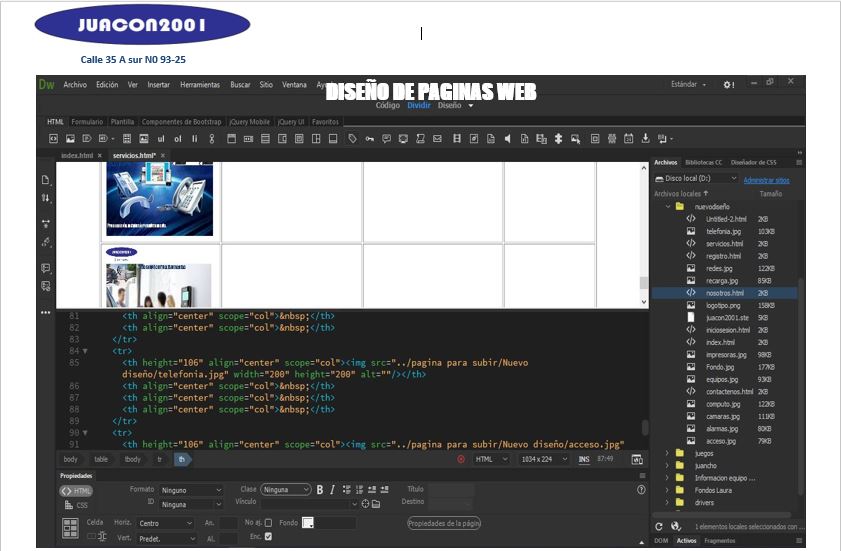Viewport: 841px width, 551px height.
Task: Click the Bold B formatting icon
Action: pyautogui.click(x=320, y=490)
